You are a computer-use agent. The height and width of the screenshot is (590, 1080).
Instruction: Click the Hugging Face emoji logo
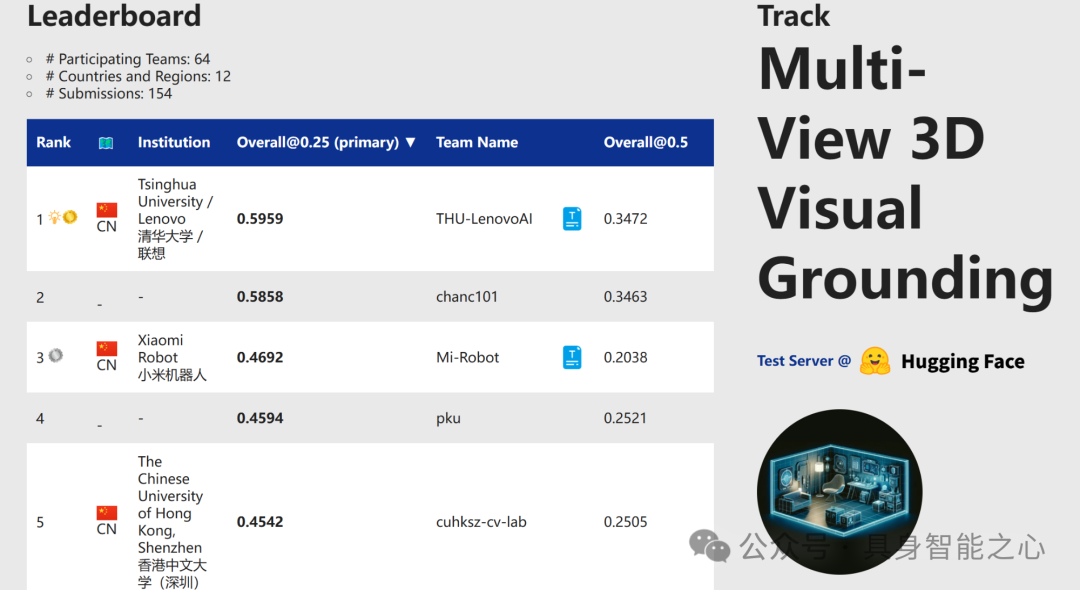875,361
